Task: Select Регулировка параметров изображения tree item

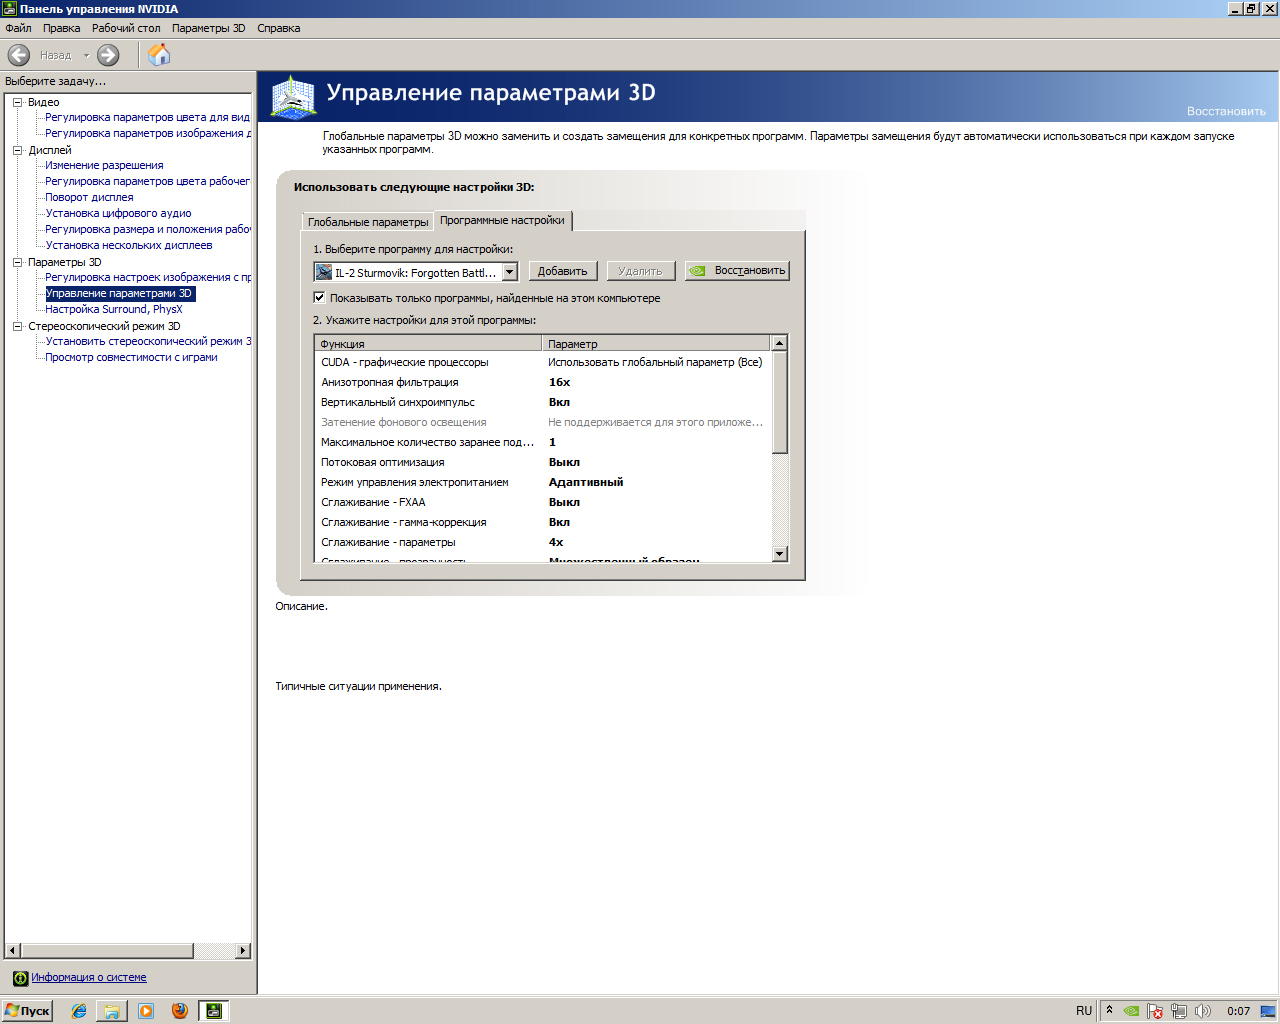Action: coord(148,133)
